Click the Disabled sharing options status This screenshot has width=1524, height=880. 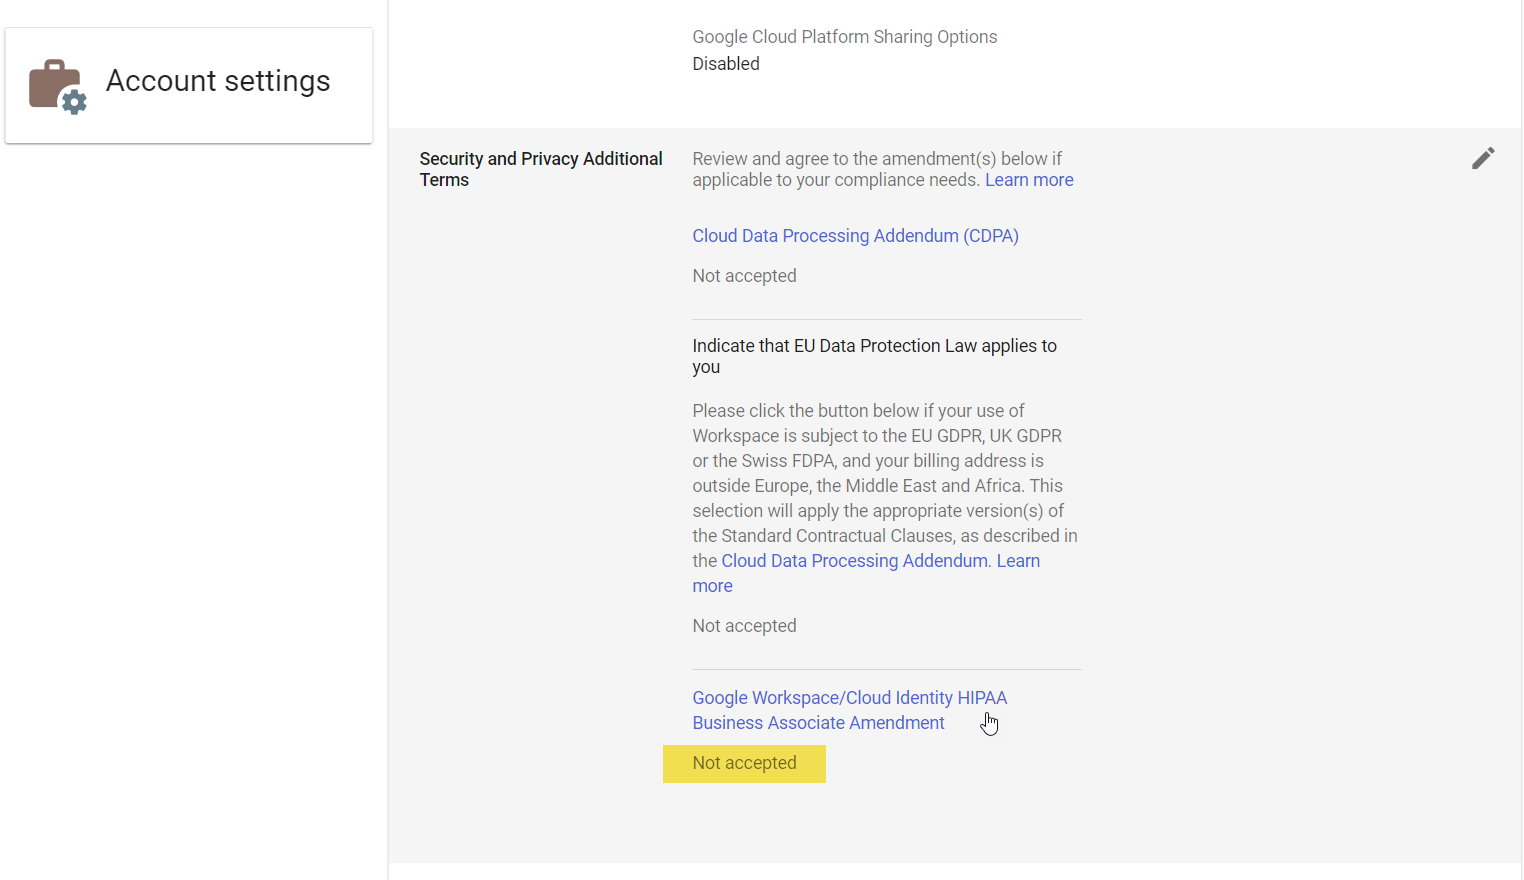coord(726,64)
